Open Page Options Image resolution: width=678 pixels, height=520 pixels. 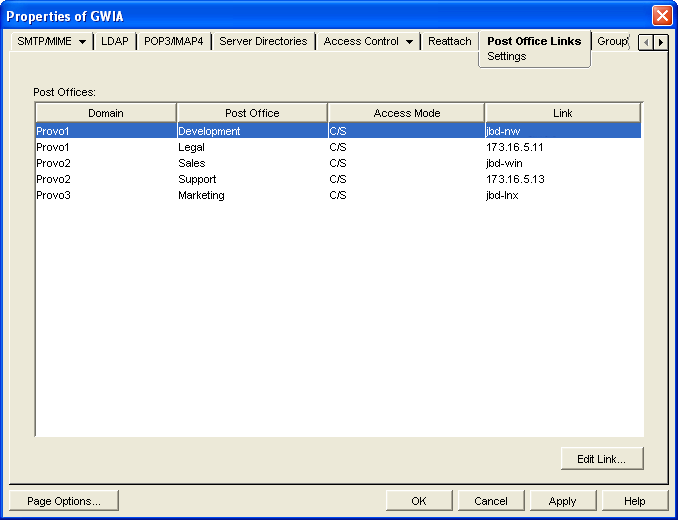pyautogui.click(x=64, y=501)
